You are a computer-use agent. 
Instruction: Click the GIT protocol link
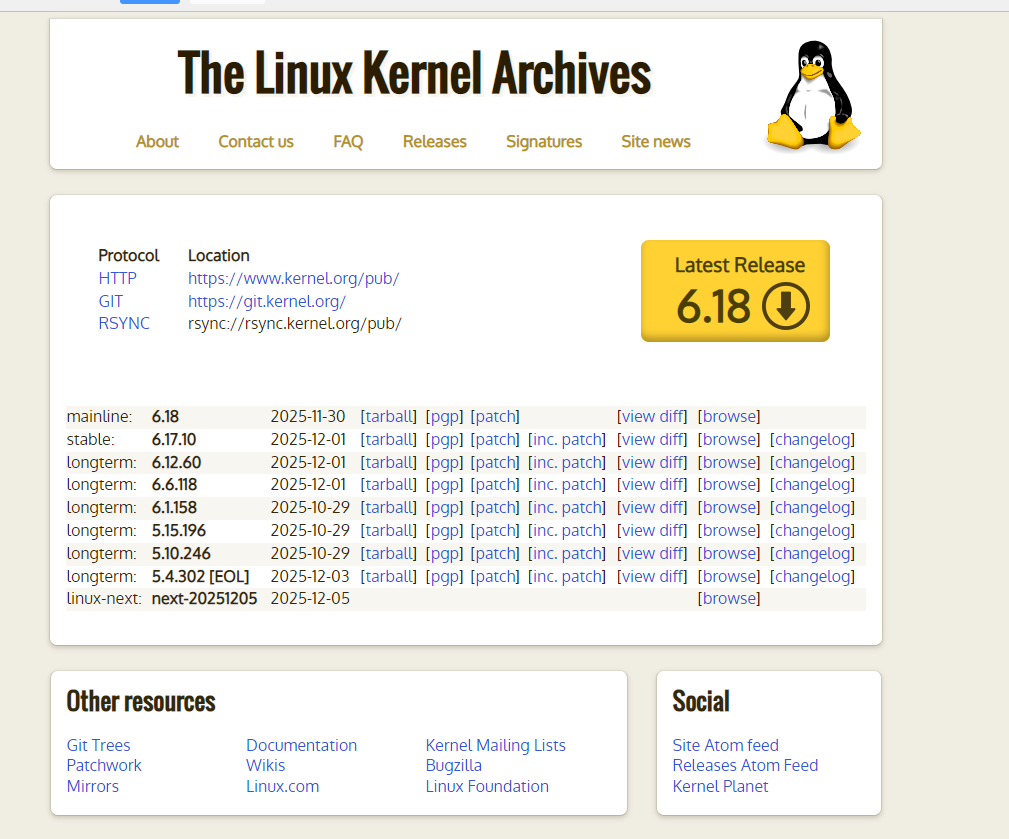point(111,301)
